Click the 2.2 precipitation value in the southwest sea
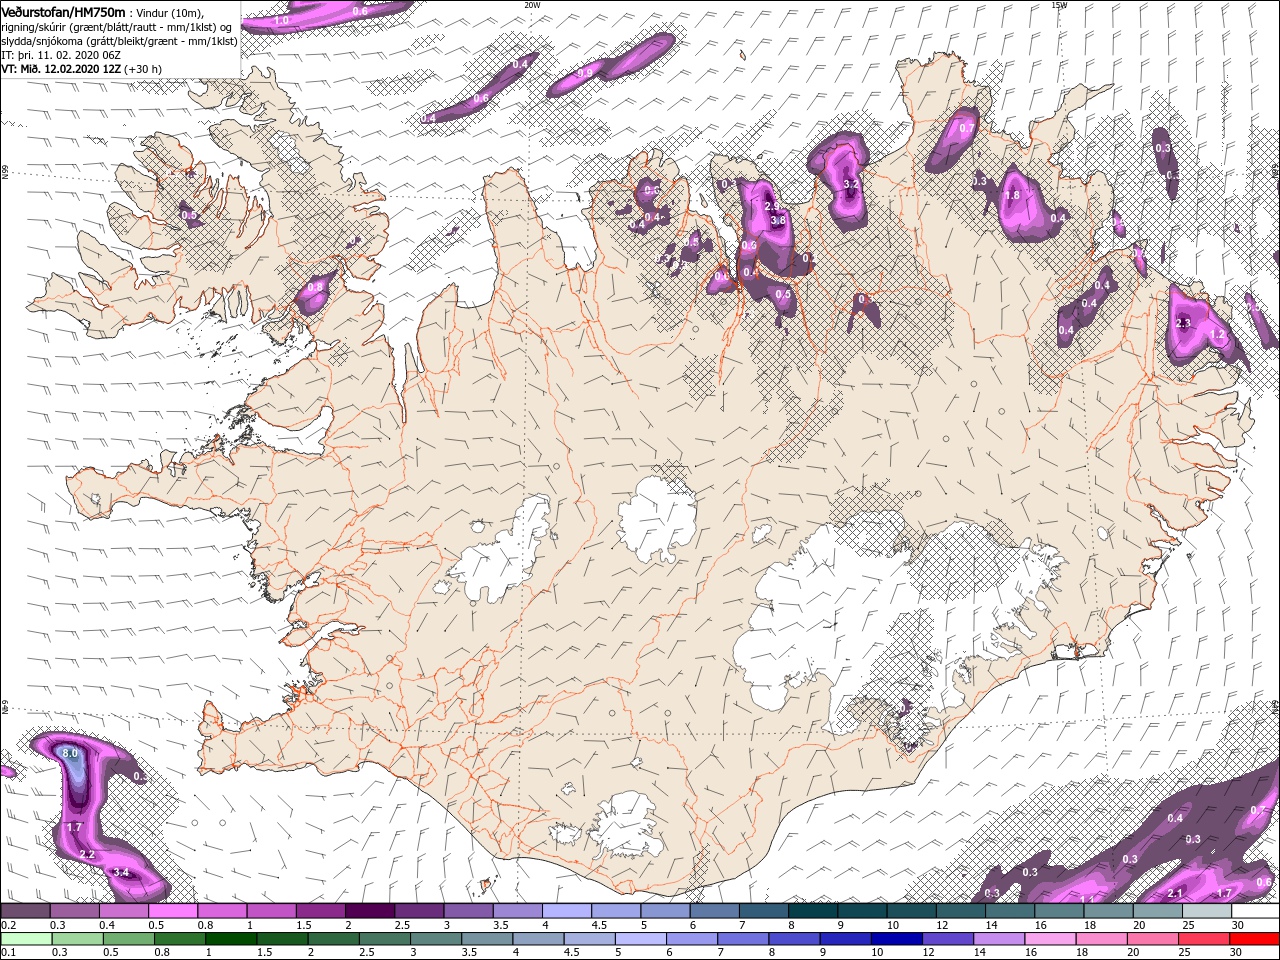 click(87, 855)
